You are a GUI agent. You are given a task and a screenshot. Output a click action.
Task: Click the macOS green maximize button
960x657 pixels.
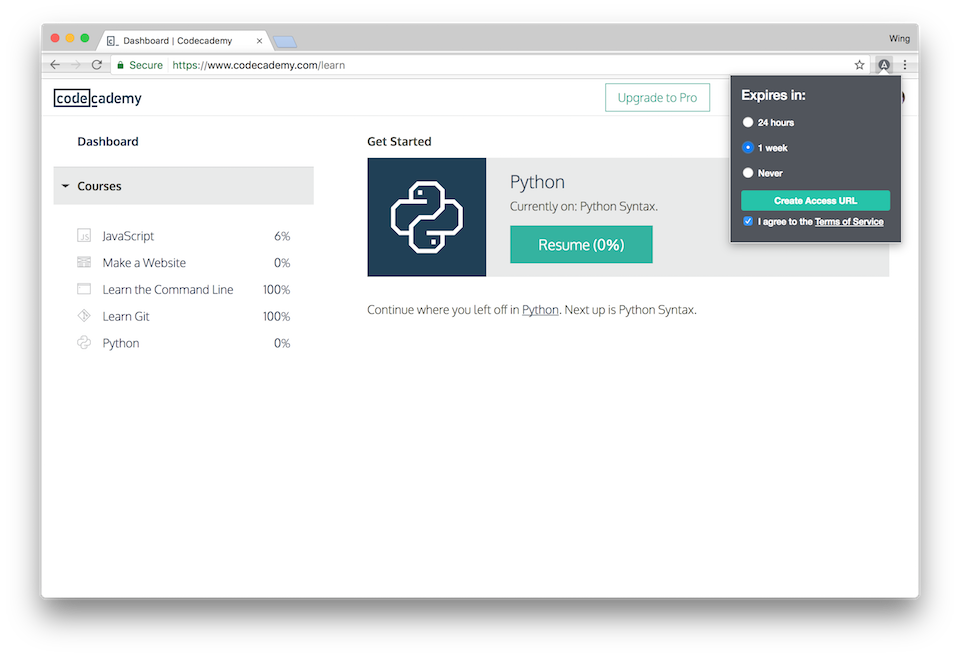(84, 38)
